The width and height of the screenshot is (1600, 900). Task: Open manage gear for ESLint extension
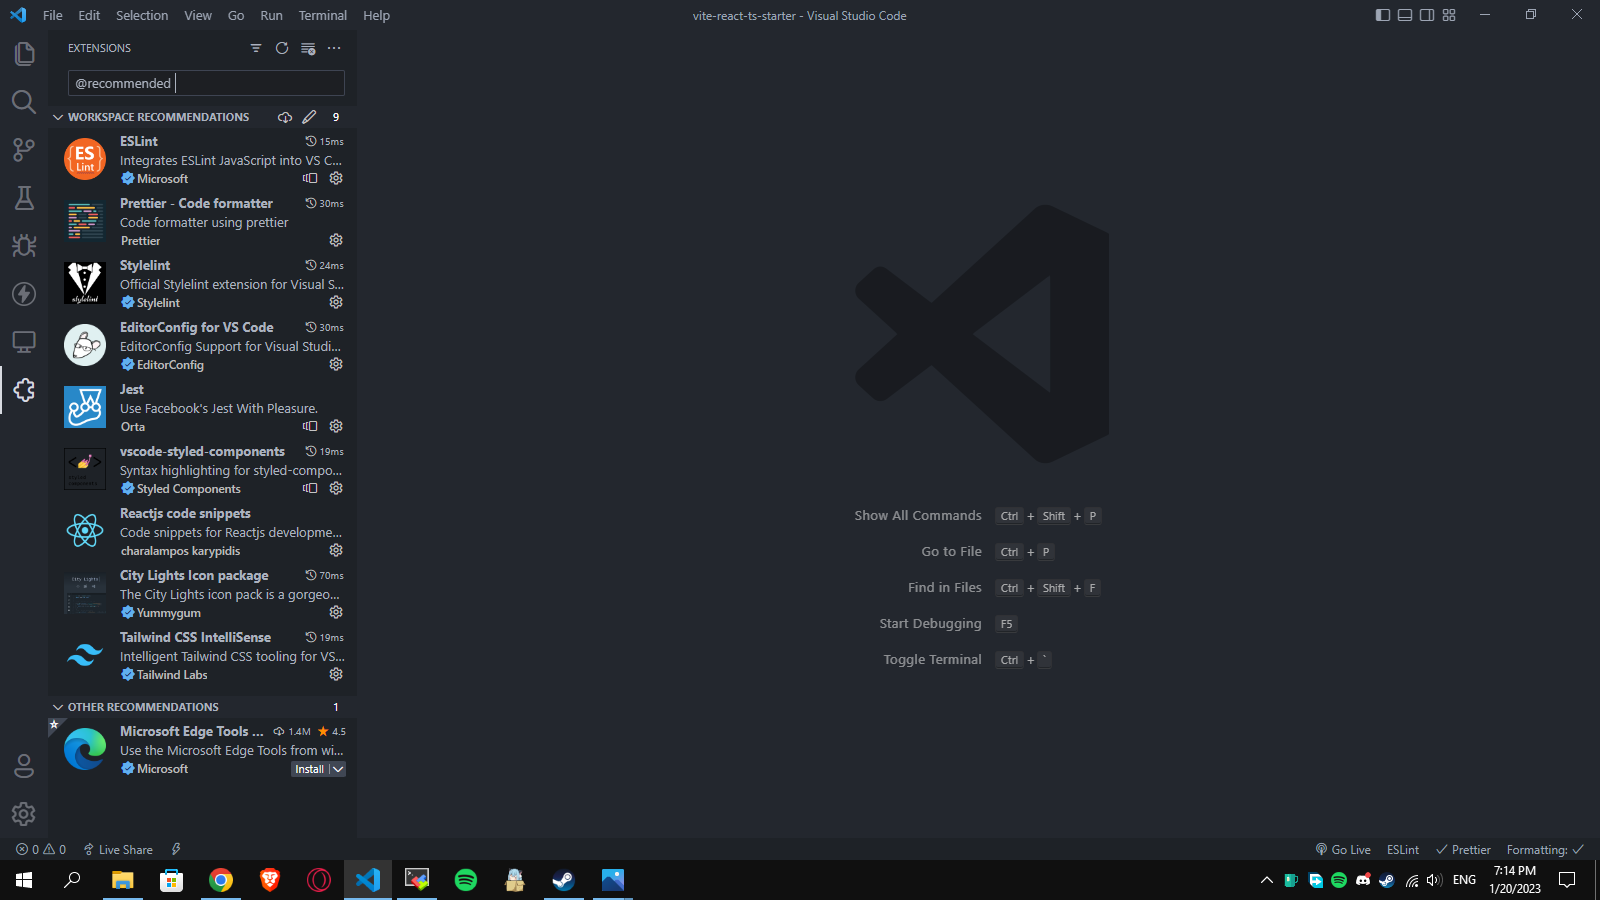336,178
